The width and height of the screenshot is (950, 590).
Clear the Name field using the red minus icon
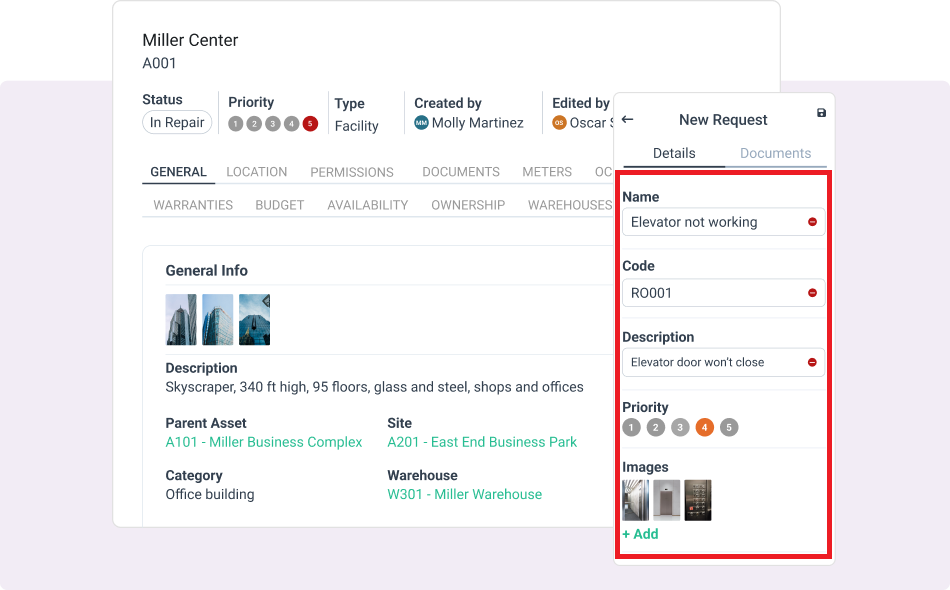pos(811,222)
